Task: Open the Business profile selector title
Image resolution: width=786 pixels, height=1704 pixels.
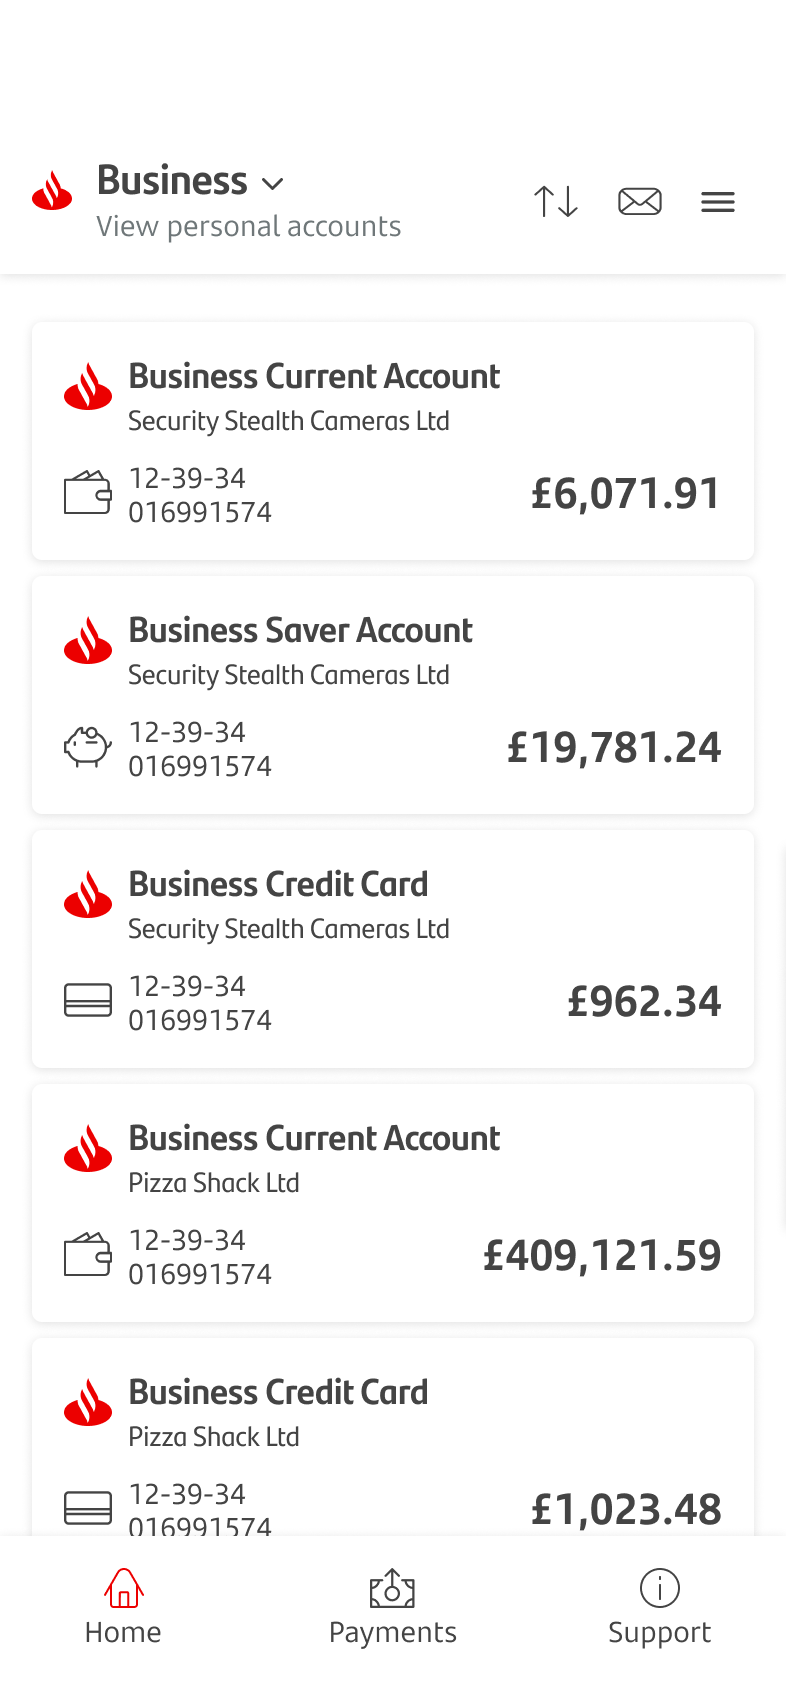Action: (172, 181)
